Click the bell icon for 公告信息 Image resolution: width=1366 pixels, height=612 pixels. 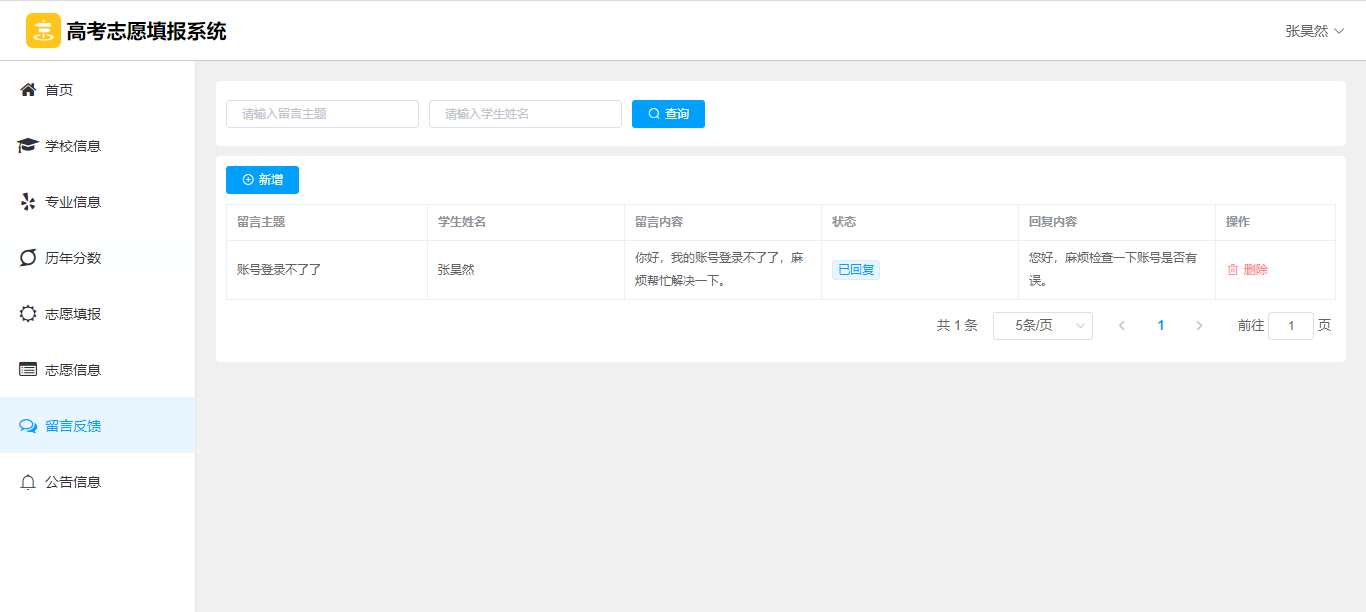click(x=28, y=482)
